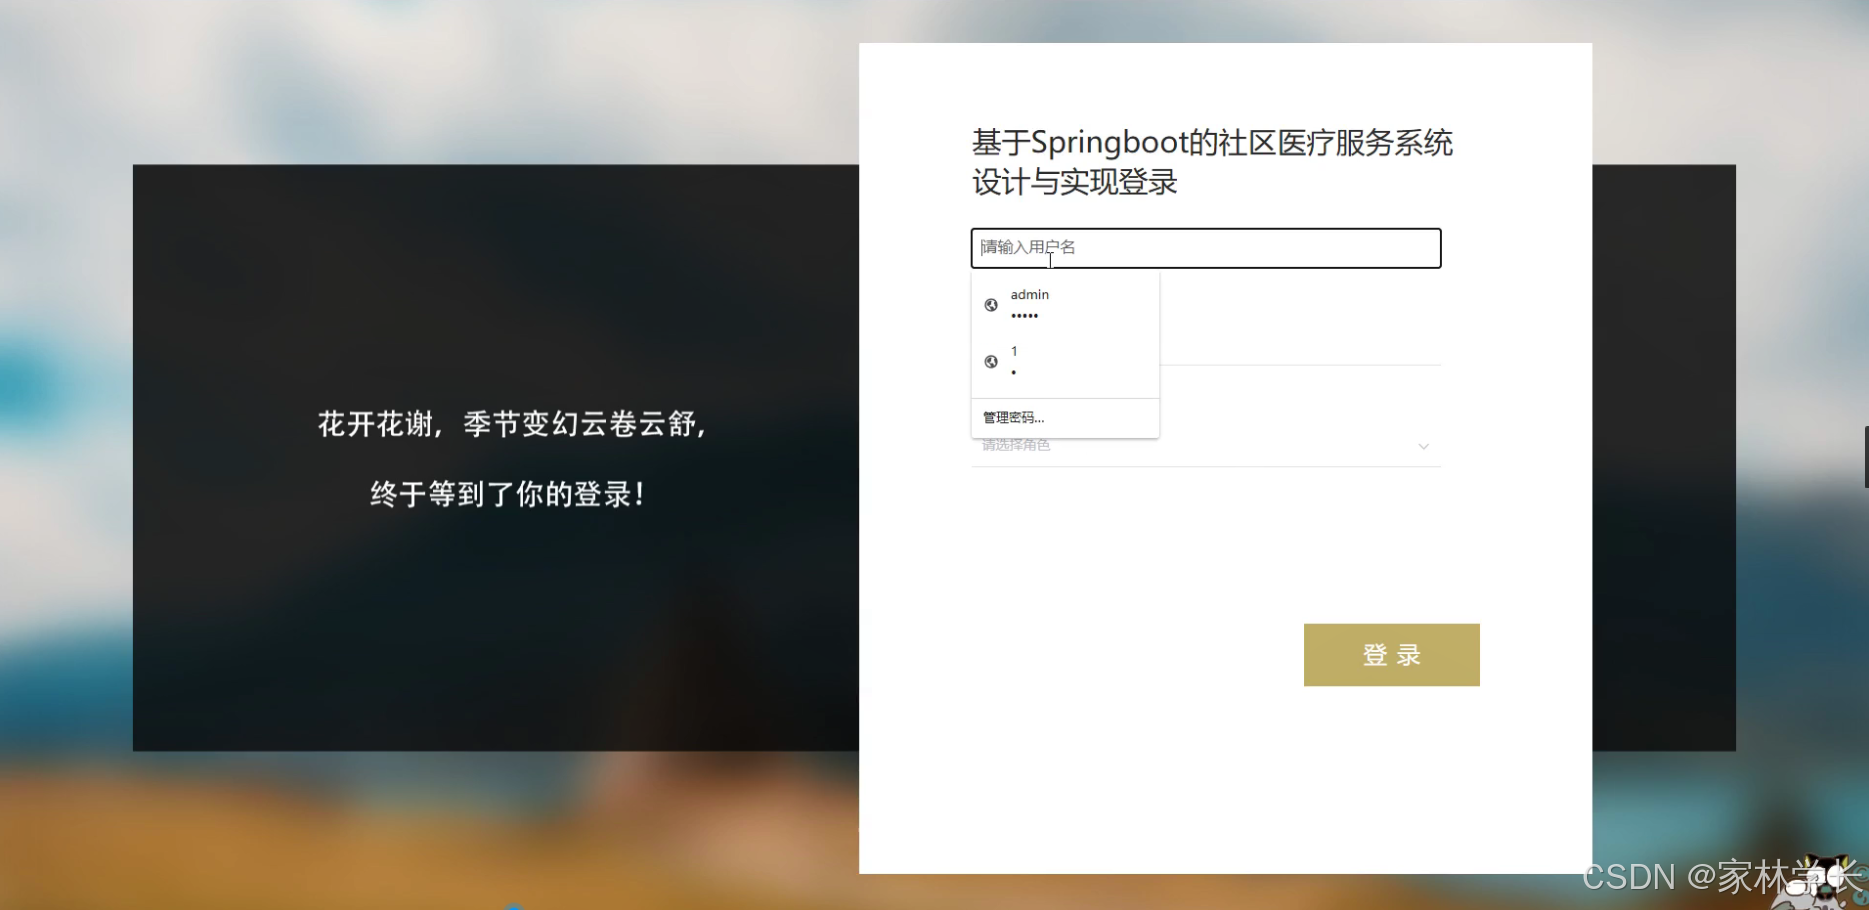This screenshot has height=910, width=1869.
Task: Click the globe icon beside account 1
Action: click(991, 362)
